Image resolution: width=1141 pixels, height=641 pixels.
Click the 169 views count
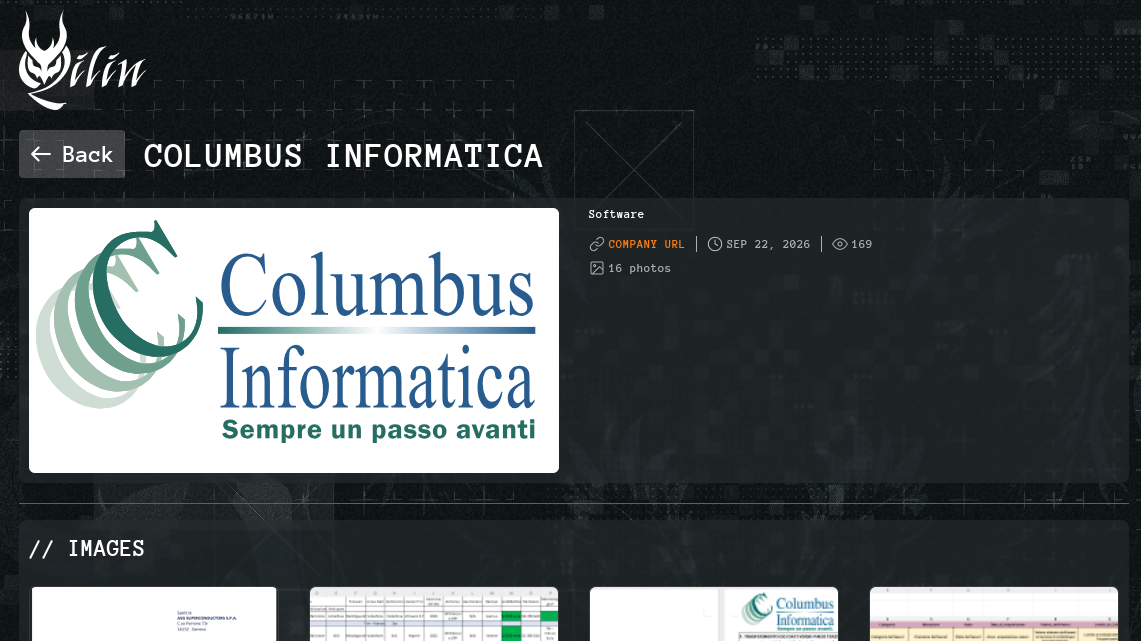[x=862, y=244]
